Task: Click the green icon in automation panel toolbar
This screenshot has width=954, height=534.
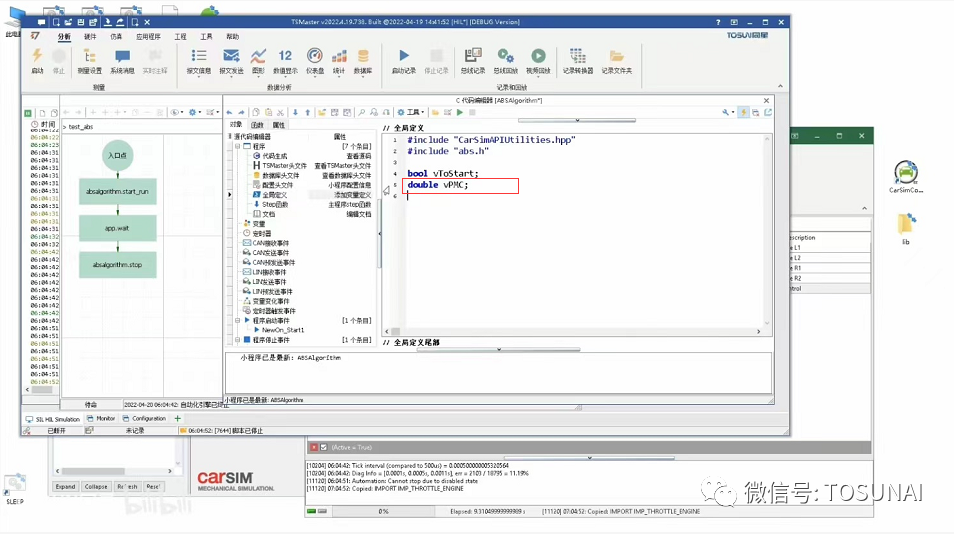Action: (x=28, y=113)
